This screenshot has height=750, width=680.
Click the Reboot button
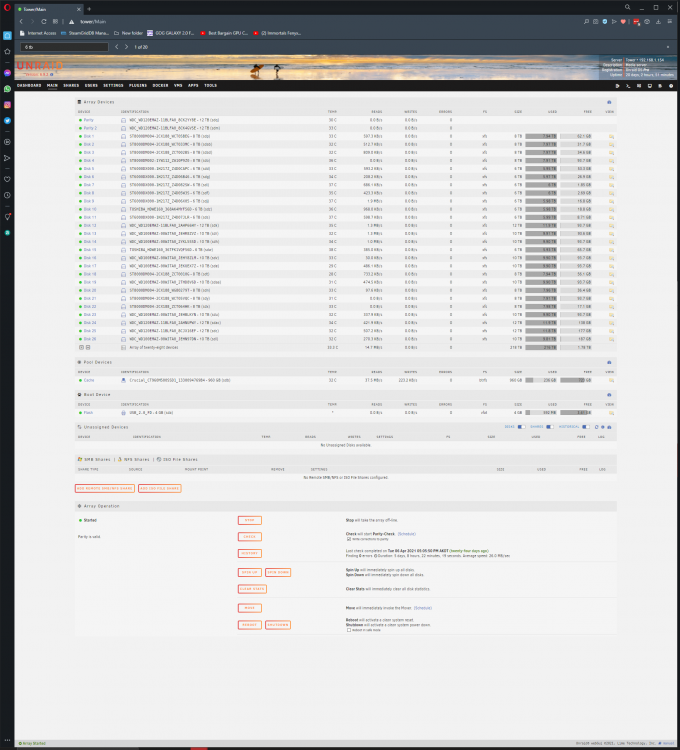pos(250,625)
